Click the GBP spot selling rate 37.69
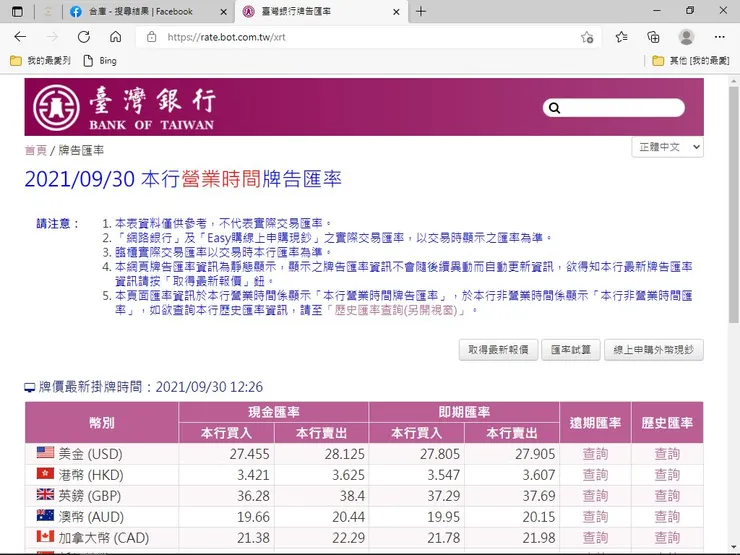Image resolution: width=740 pixels, height=555 pixels. [539, 496]
